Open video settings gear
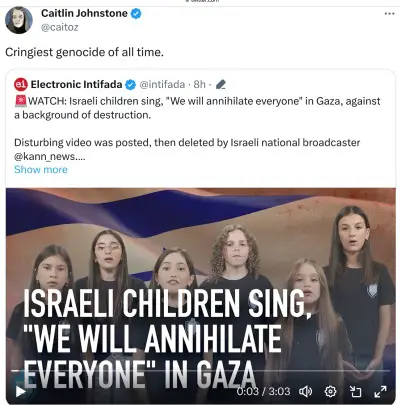 (x=330, y=391)
